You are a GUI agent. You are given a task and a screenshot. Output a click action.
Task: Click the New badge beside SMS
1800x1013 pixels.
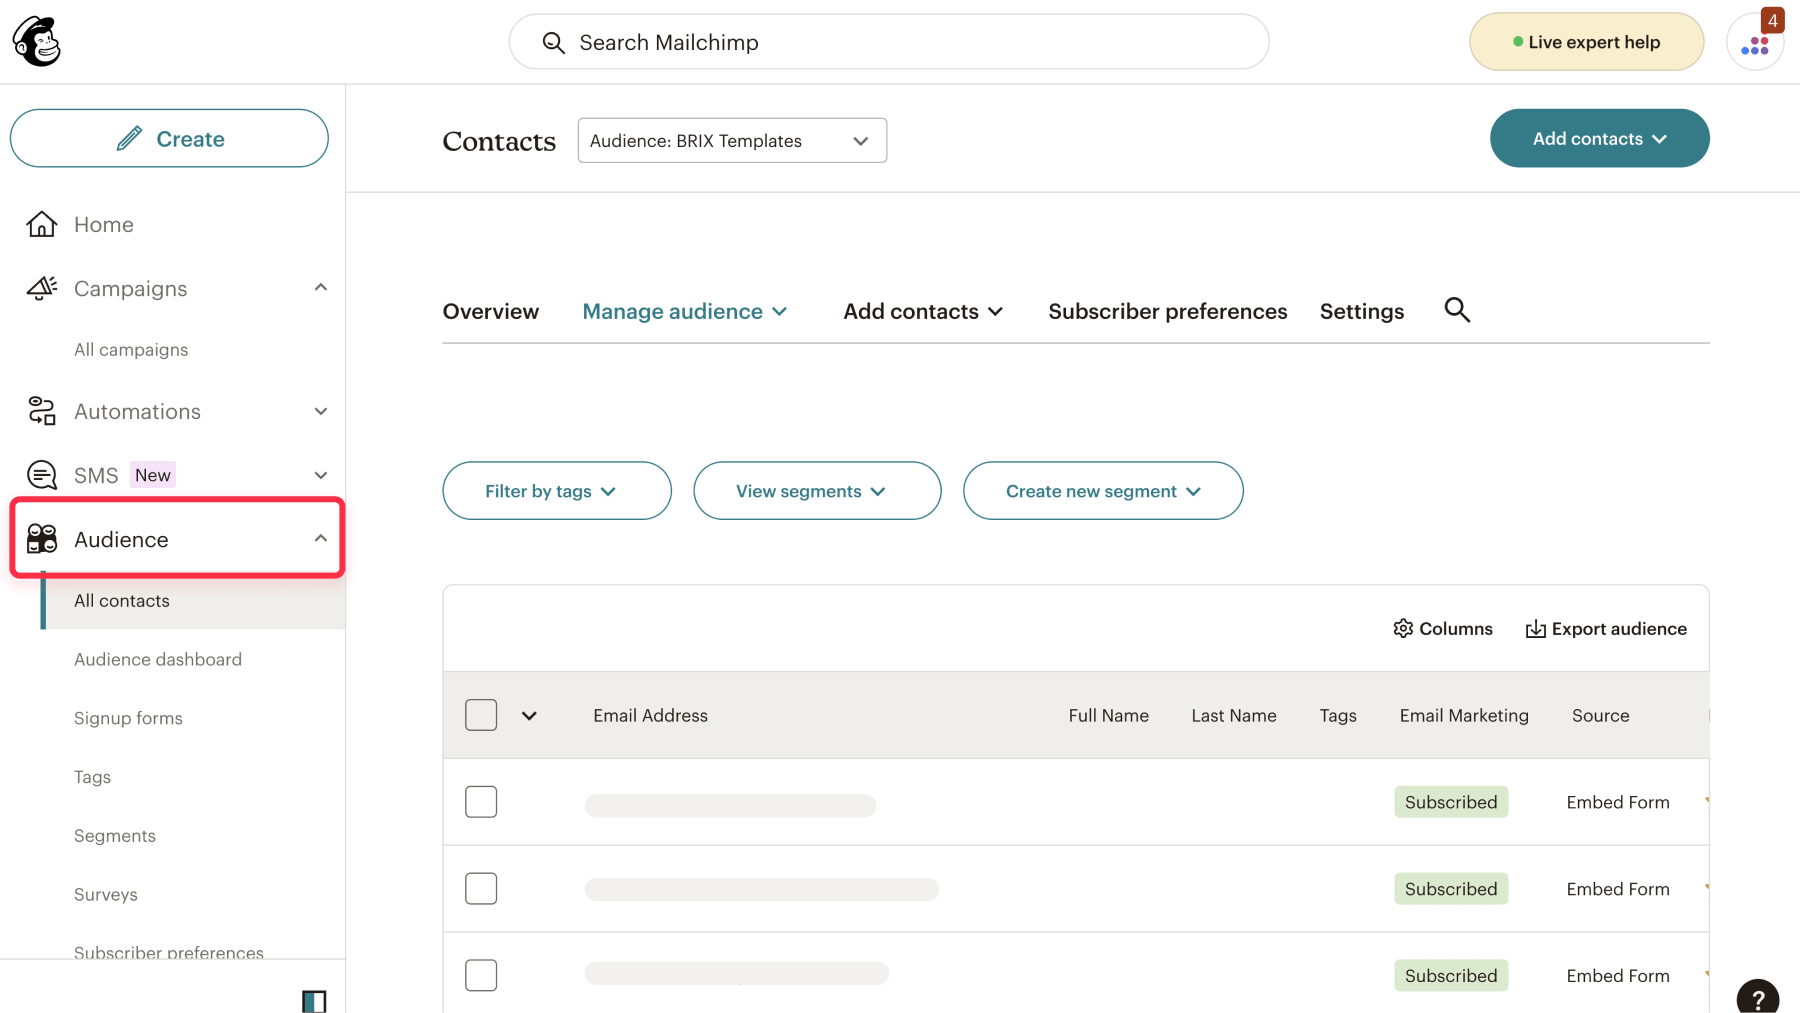[153, 475]
